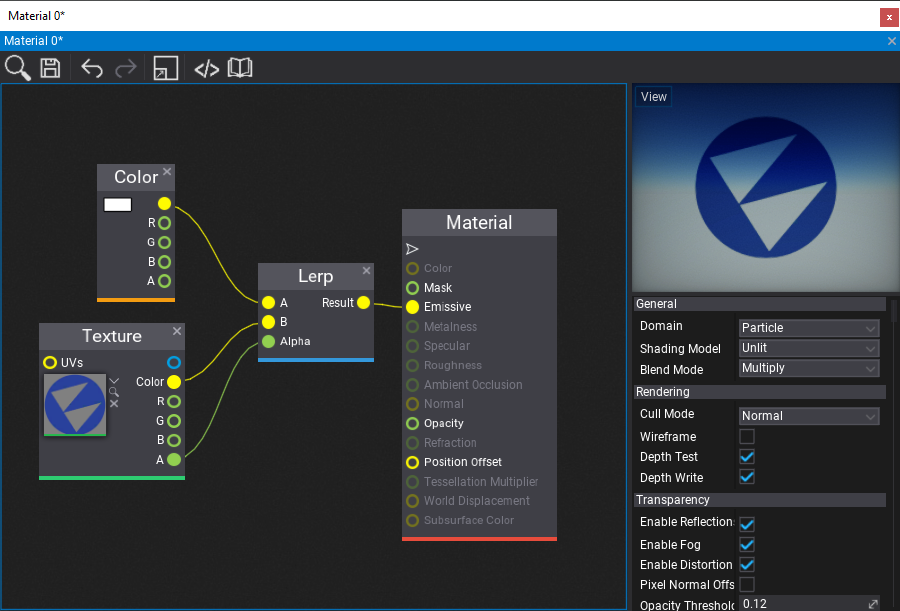Click the properties panel scrollbar
900x611 pixels.
click(x=894, y=310)
